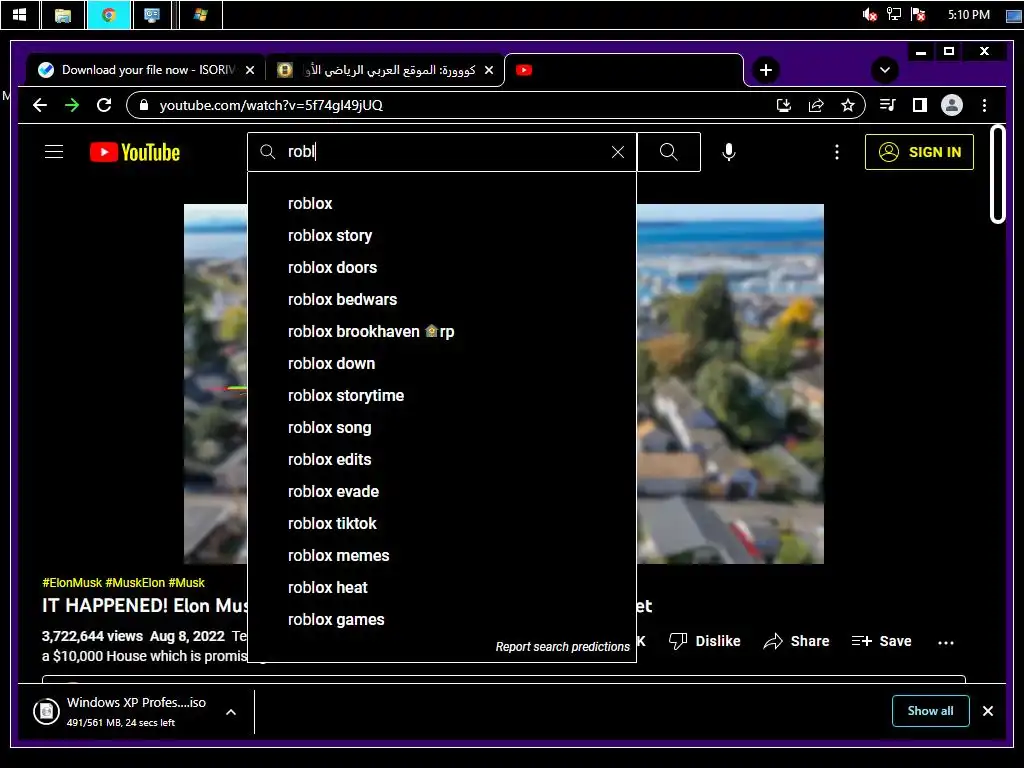Choose 'roblox edits' suggestion
This screenshot has width=1024, height=768.
pos(442,460)
